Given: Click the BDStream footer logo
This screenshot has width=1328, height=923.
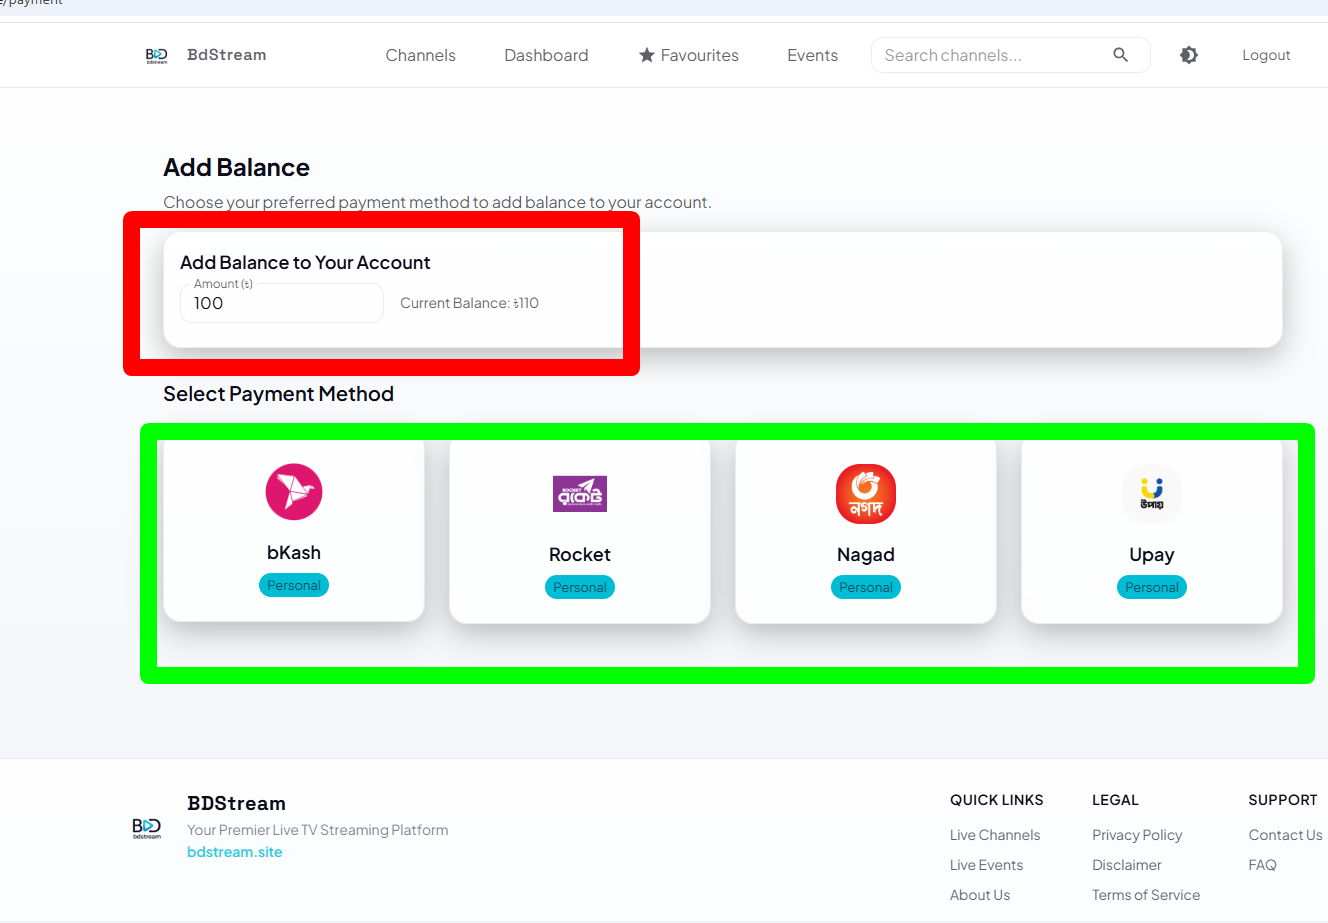Looking at the screenshot, I should pyautogui.click(x=147, y=827).
